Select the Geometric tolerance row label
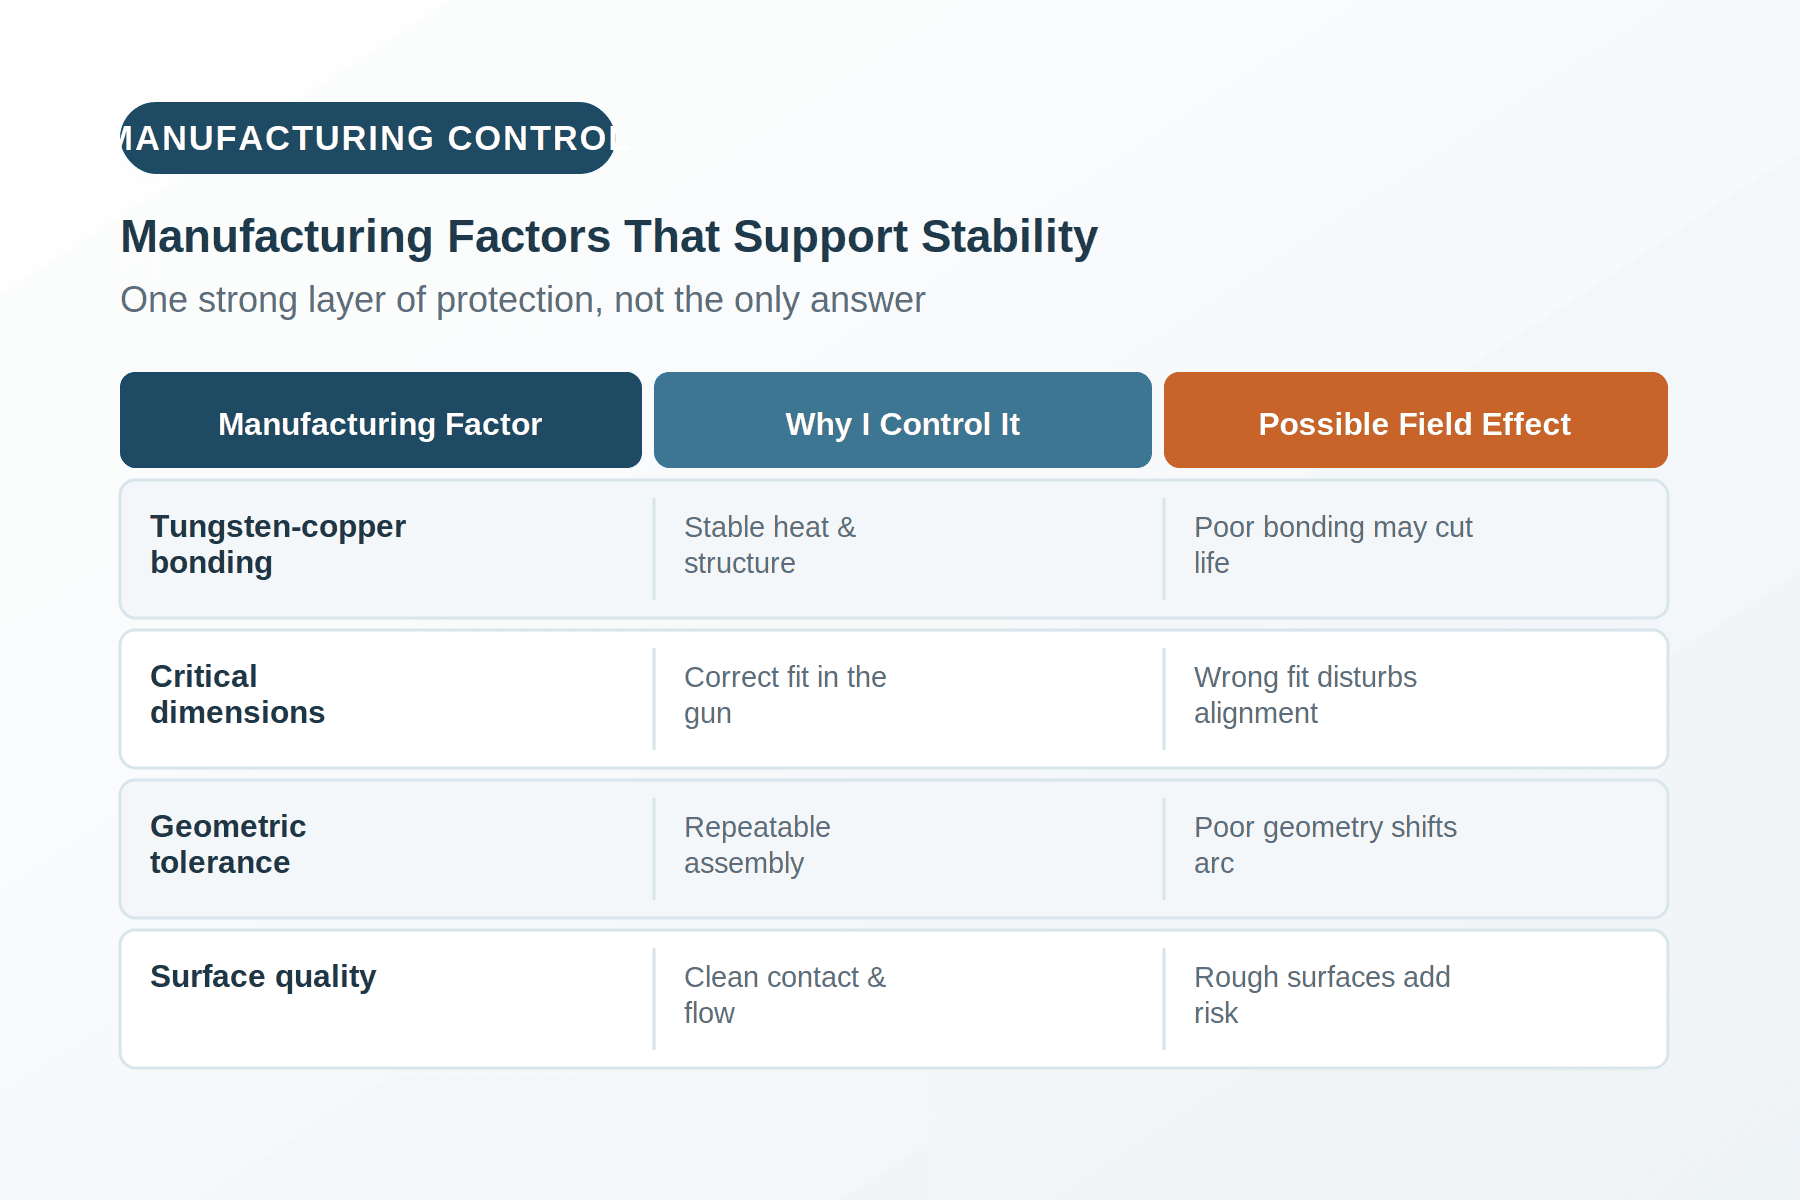 coord(228,845)
